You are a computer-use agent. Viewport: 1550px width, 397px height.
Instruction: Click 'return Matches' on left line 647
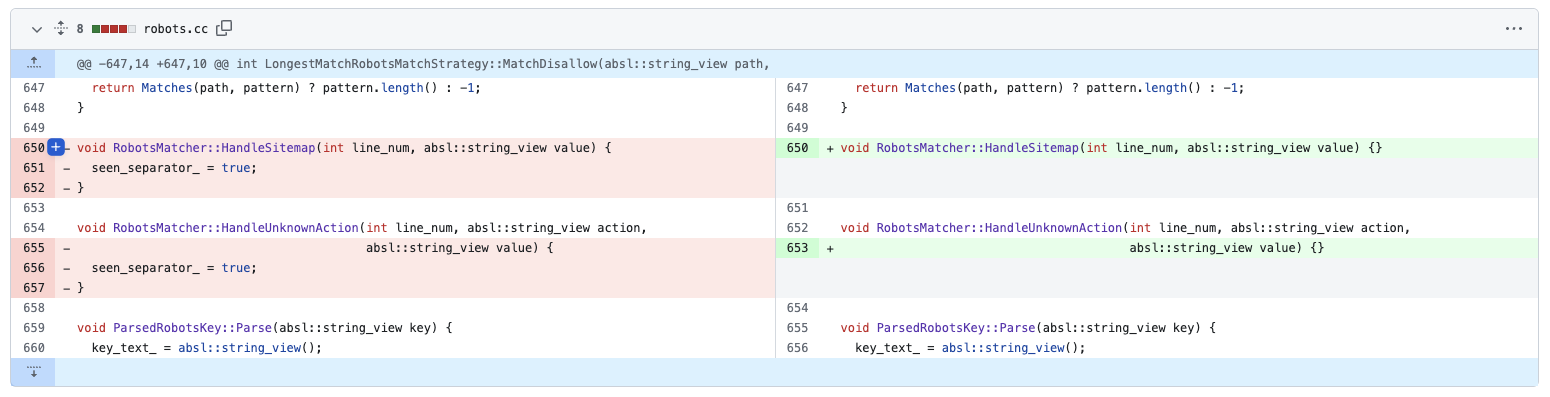(x=141, y=88)
